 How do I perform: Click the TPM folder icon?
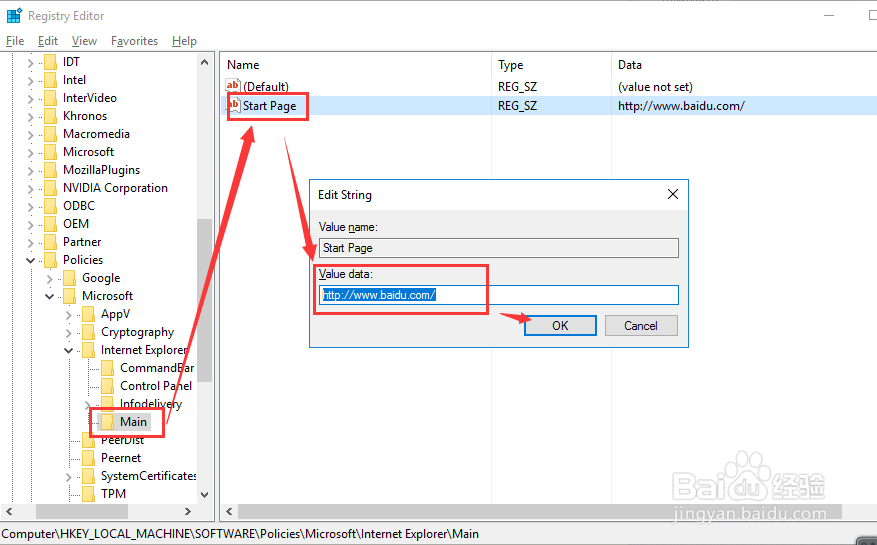tap(88, 494)
